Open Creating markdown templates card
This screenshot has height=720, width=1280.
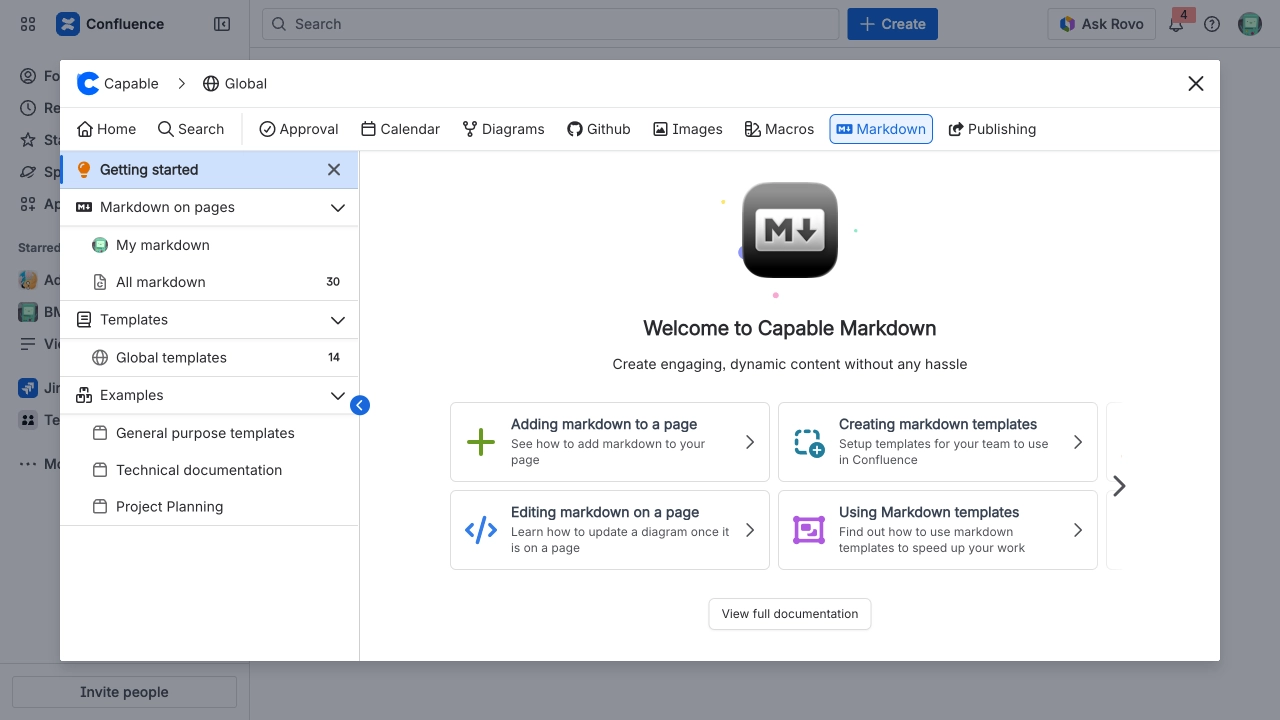pos(938,442)
